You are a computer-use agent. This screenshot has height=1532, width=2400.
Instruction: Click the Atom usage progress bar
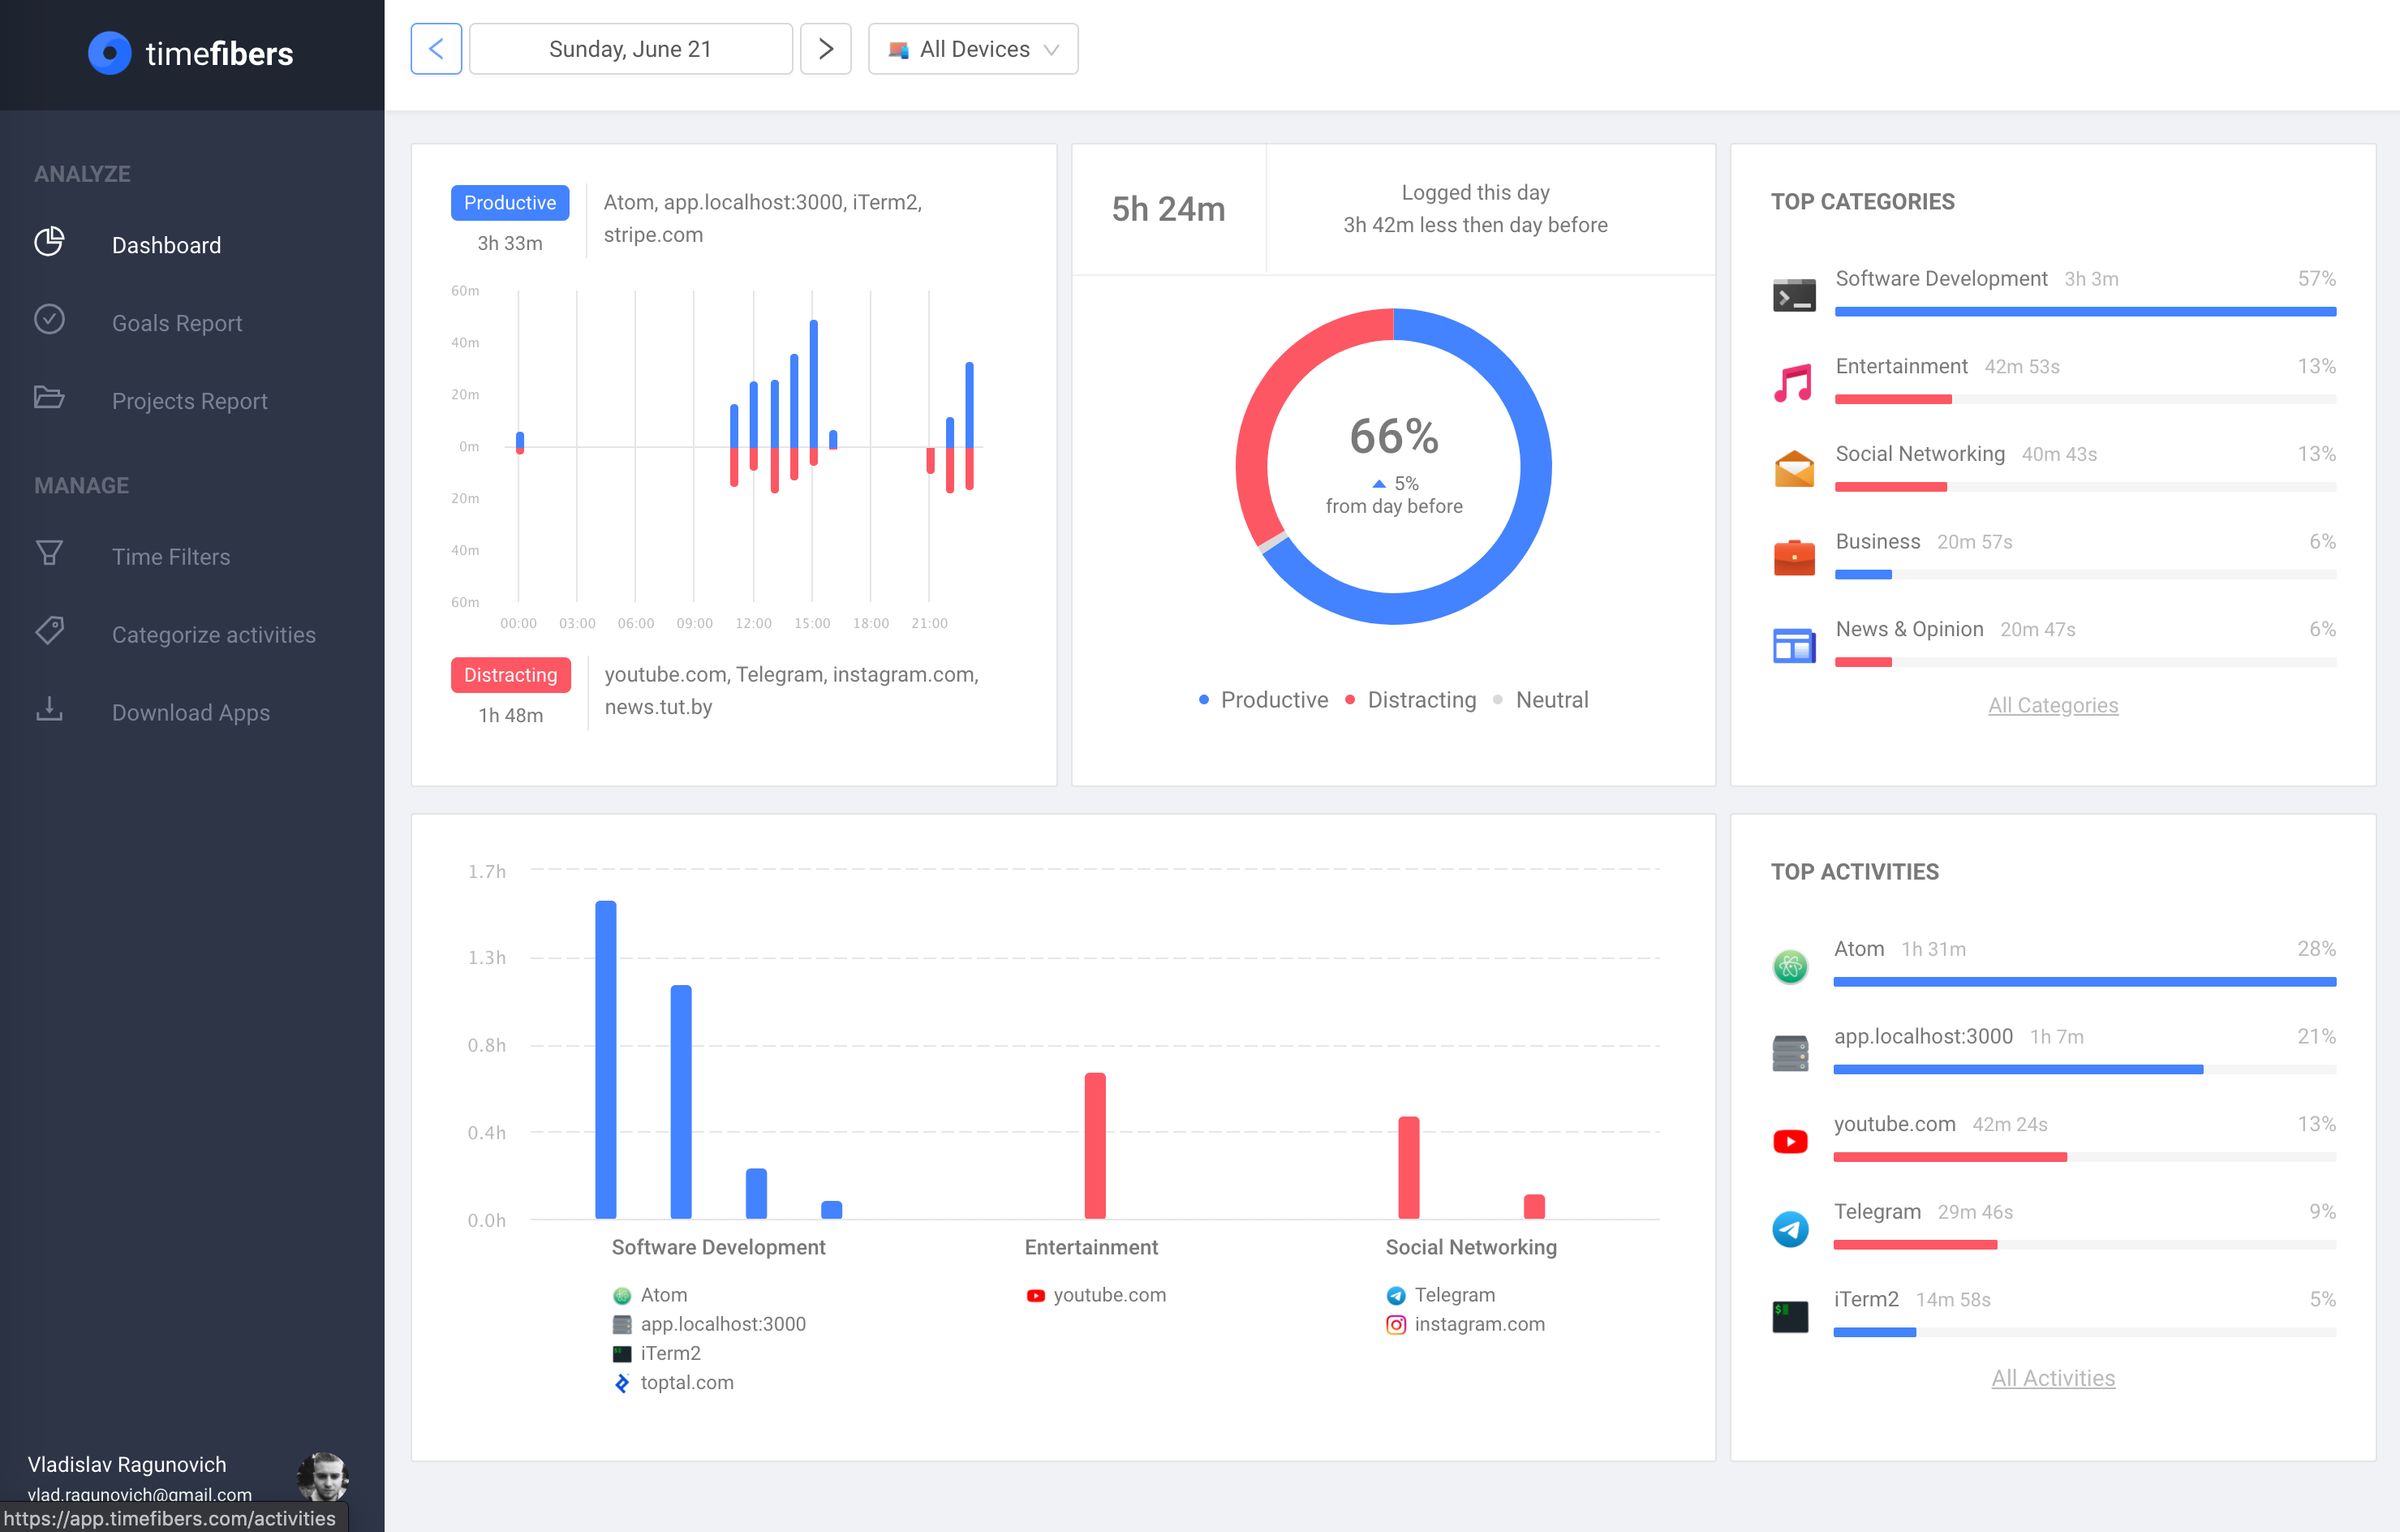click(x=2083, y=981)
